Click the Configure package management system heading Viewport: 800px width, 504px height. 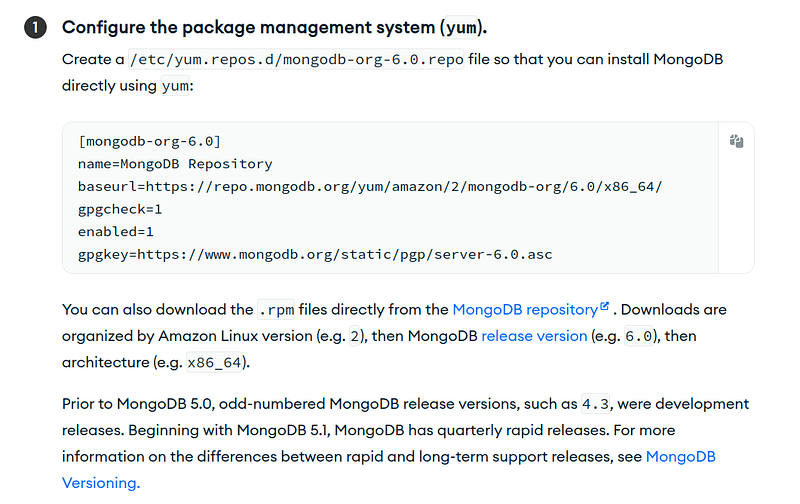tap(274, 27)
